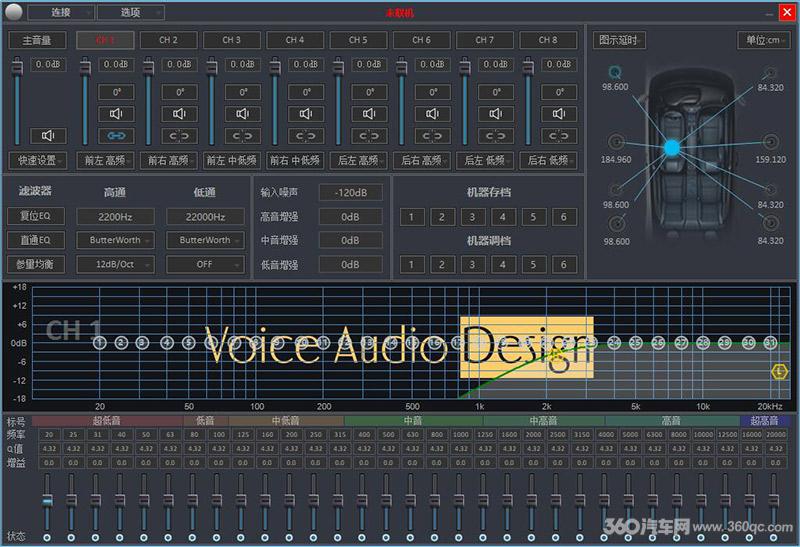Toggle the CH 4 link chain icon
The height and width of the screenshot is (547, 800).
pos(306,136)
